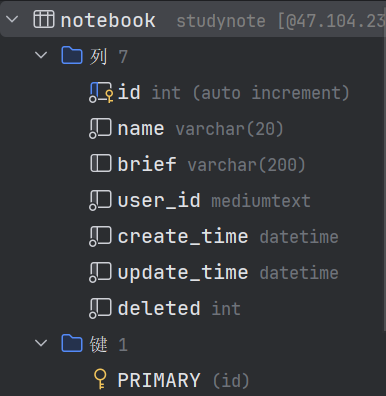The width and height of the screenshot is (386, 396).
Task: Click the deleted column icon
Action: [x=100, y=308]
